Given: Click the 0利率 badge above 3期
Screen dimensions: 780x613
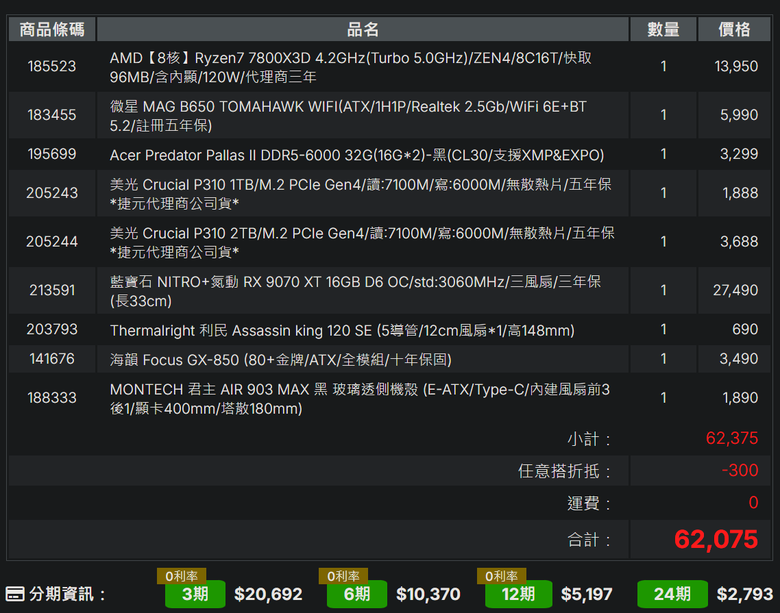Looking at the screenshot, I should tap(182, 576).
